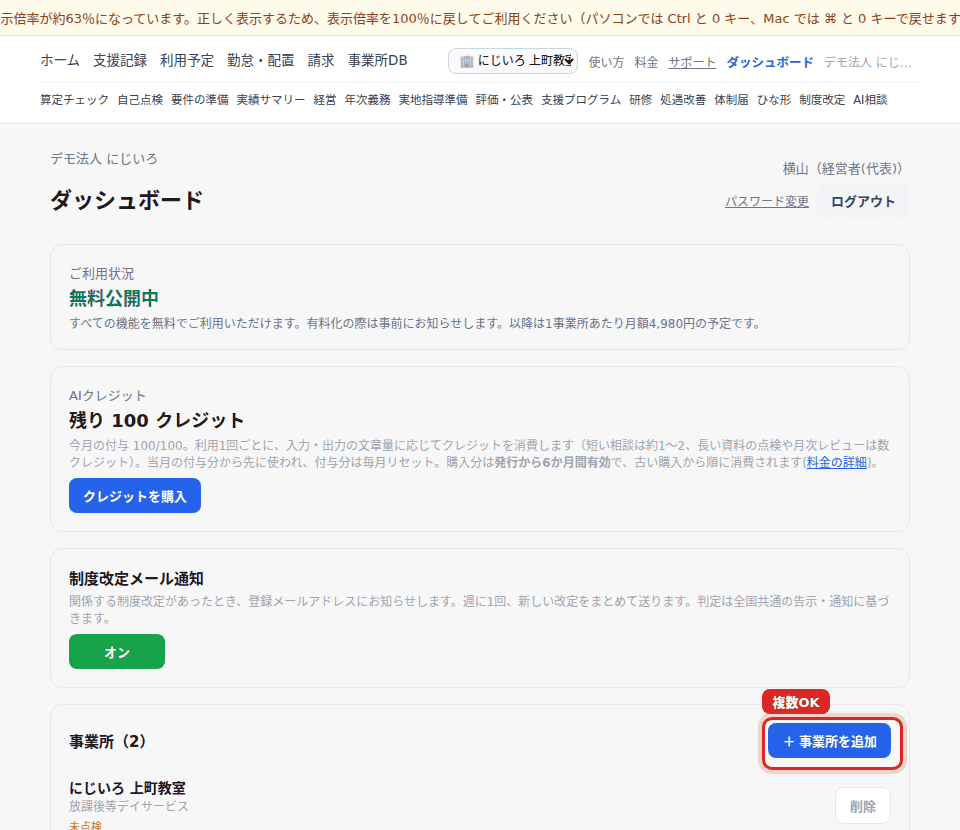Click the デモ法人 にじいろ breadcrumb text

click(x=104, y=159)
